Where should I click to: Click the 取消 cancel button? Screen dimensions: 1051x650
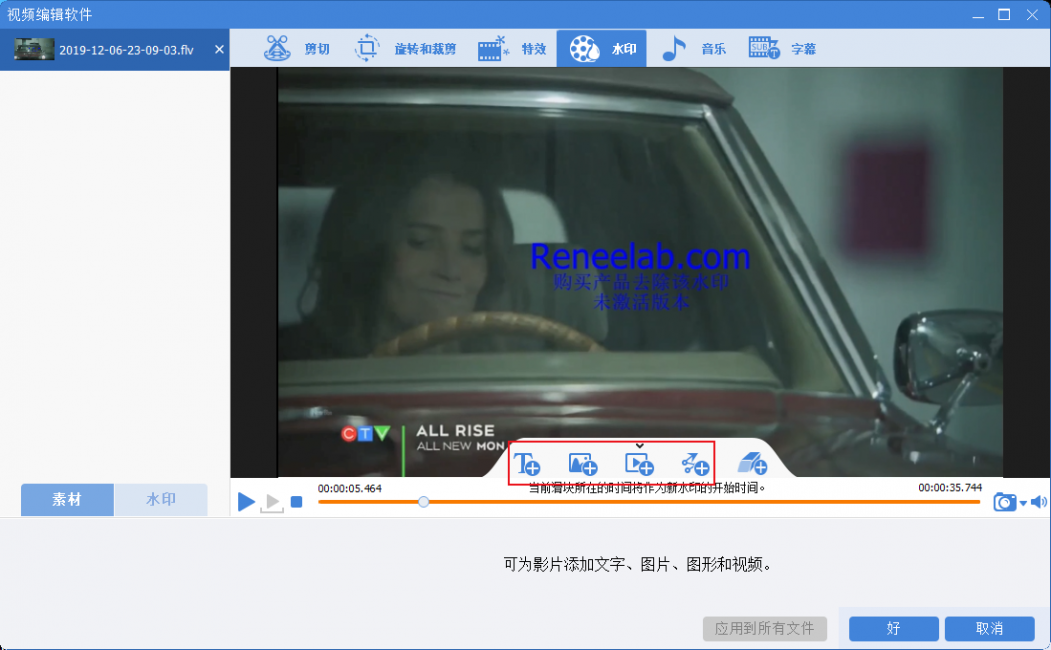(x=989, y=629)
